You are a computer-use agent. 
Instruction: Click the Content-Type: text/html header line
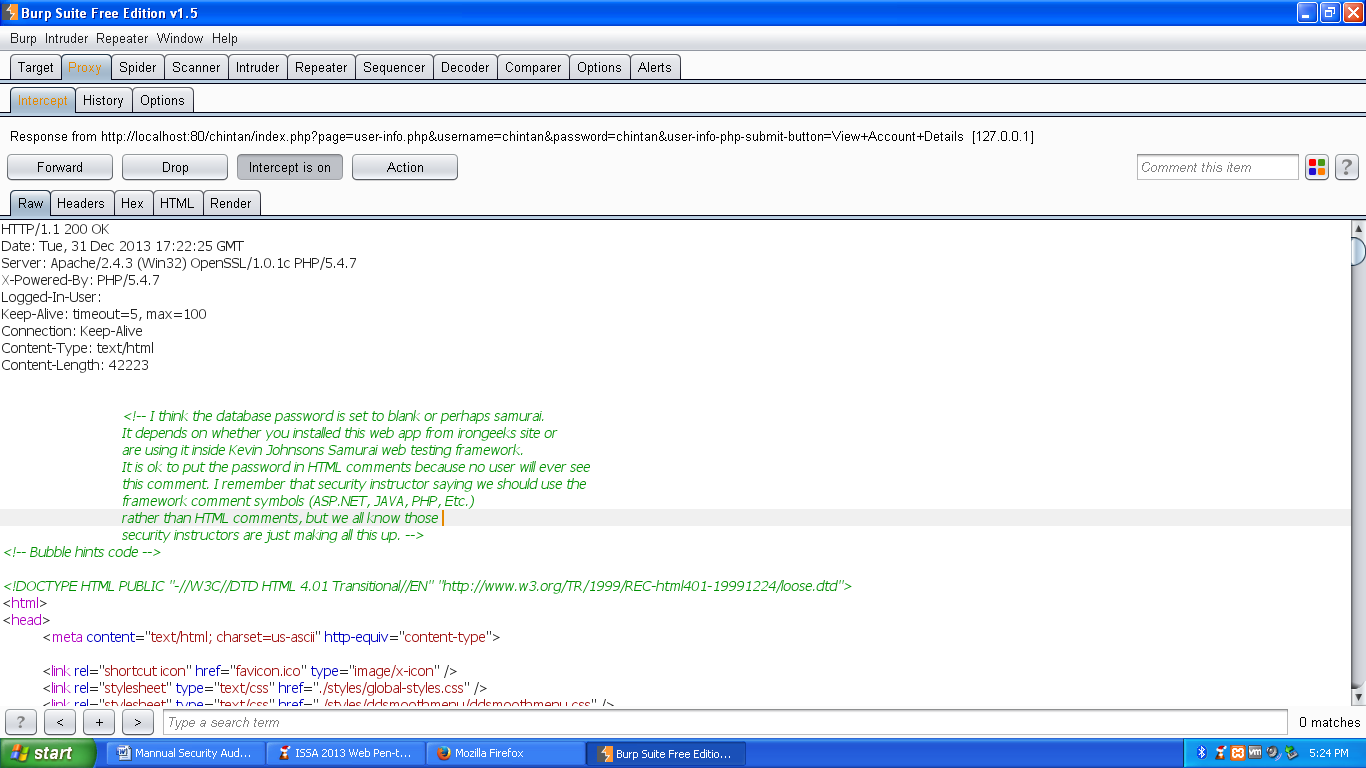78,348
